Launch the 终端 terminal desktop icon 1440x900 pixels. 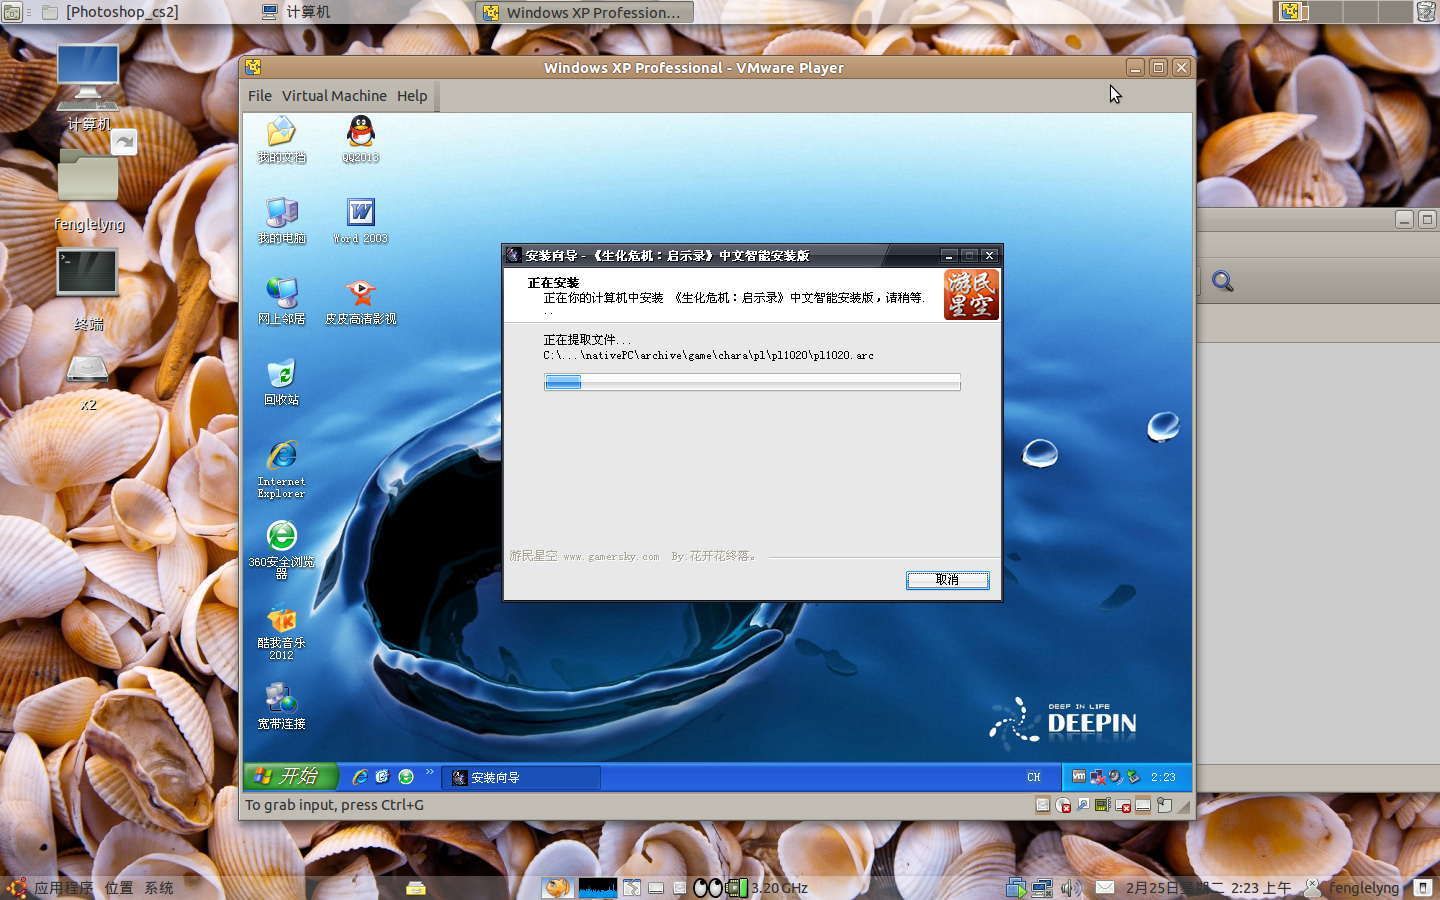pos(88,290)
